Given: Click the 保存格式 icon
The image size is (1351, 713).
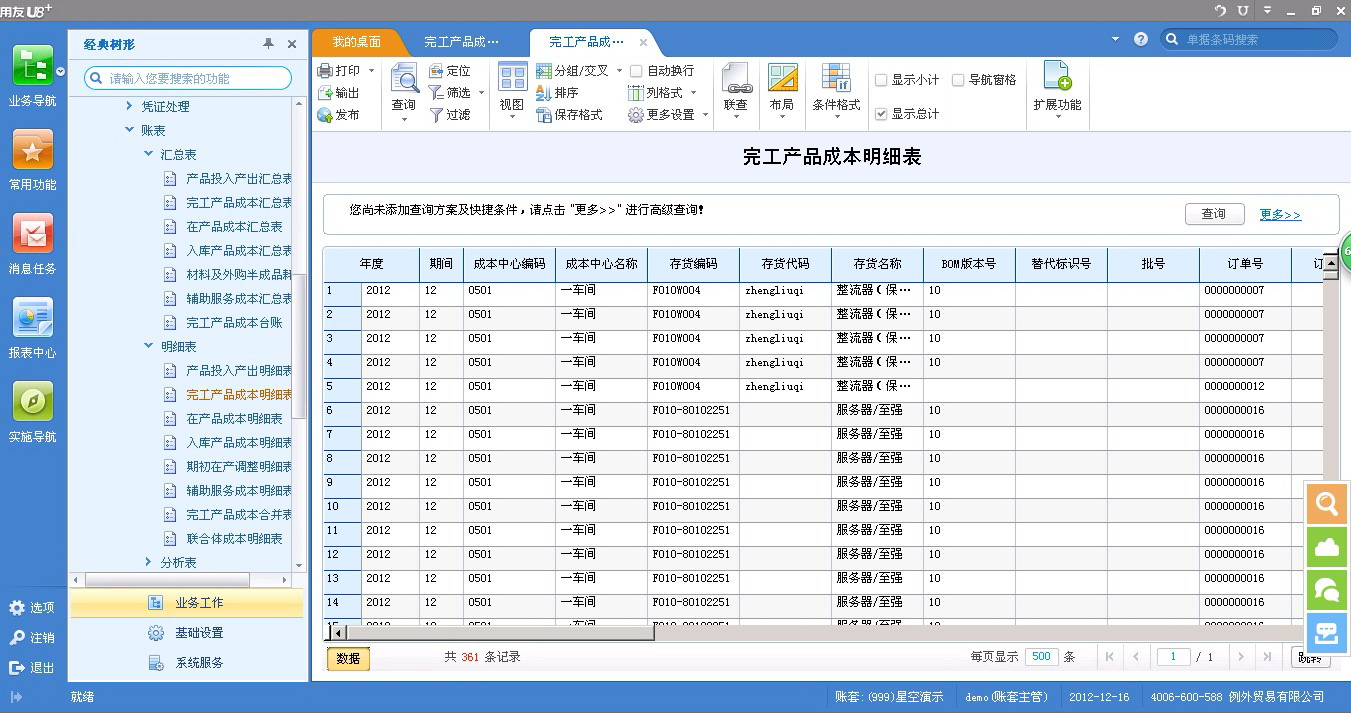Looking at the screenshot, I should point(544,115).
